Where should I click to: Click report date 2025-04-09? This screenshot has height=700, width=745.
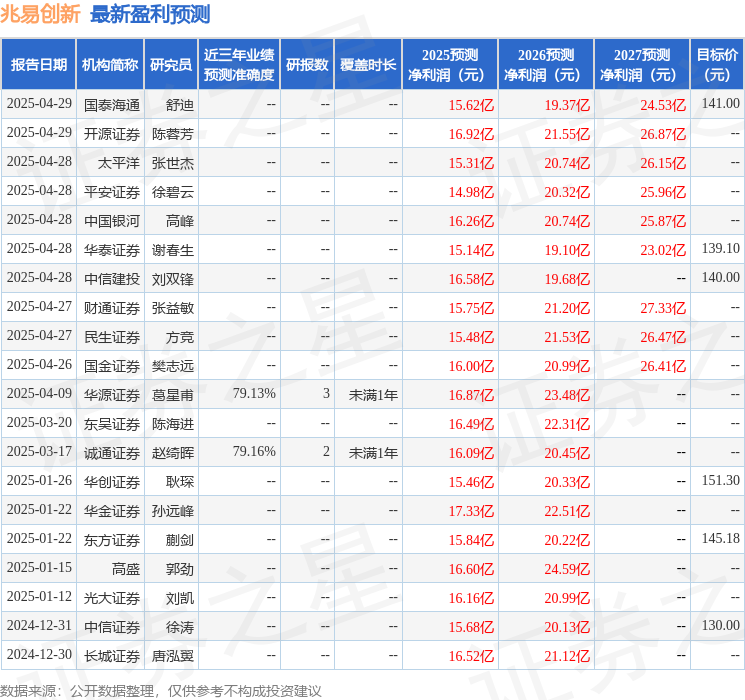tap(39, 393)
